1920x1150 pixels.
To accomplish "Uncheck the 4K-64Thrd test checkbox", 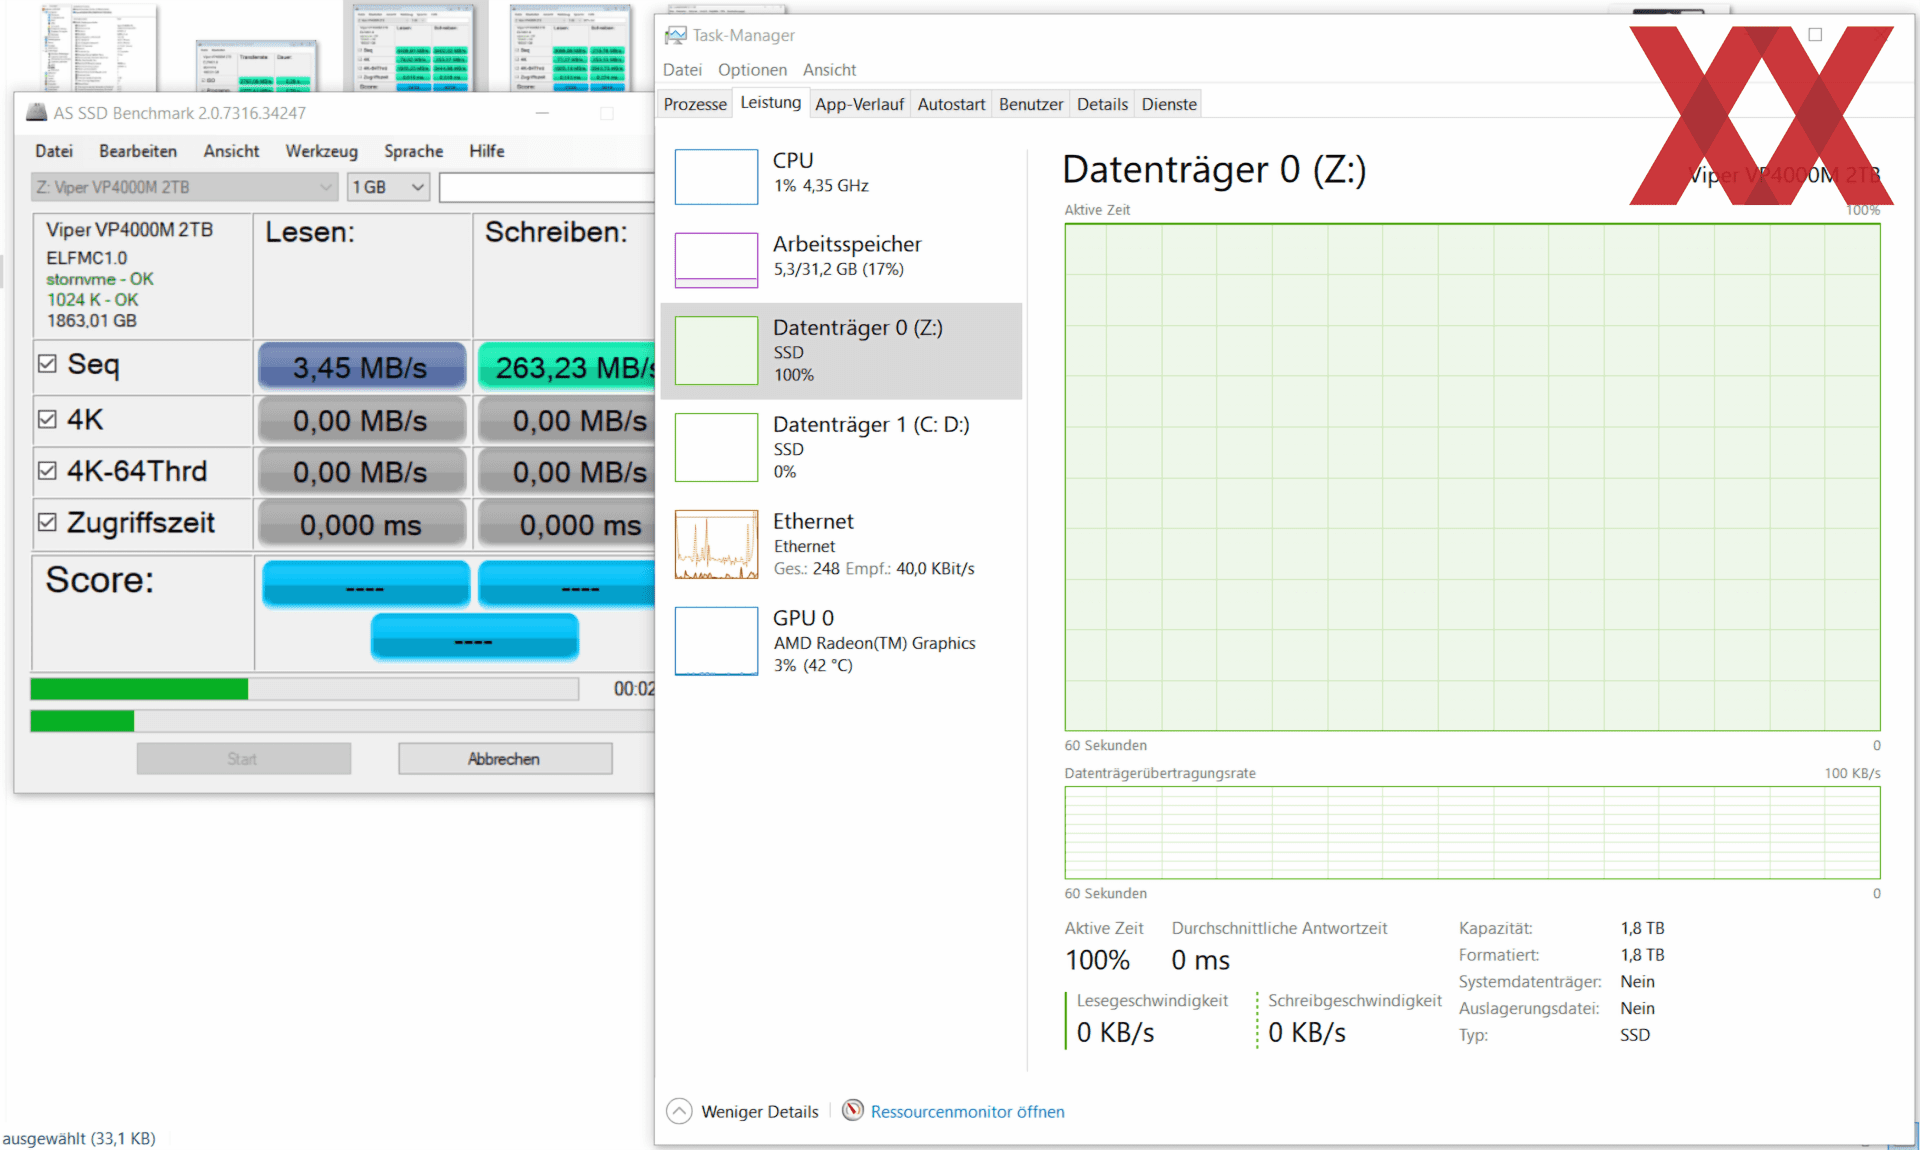I will click(47, 471).
